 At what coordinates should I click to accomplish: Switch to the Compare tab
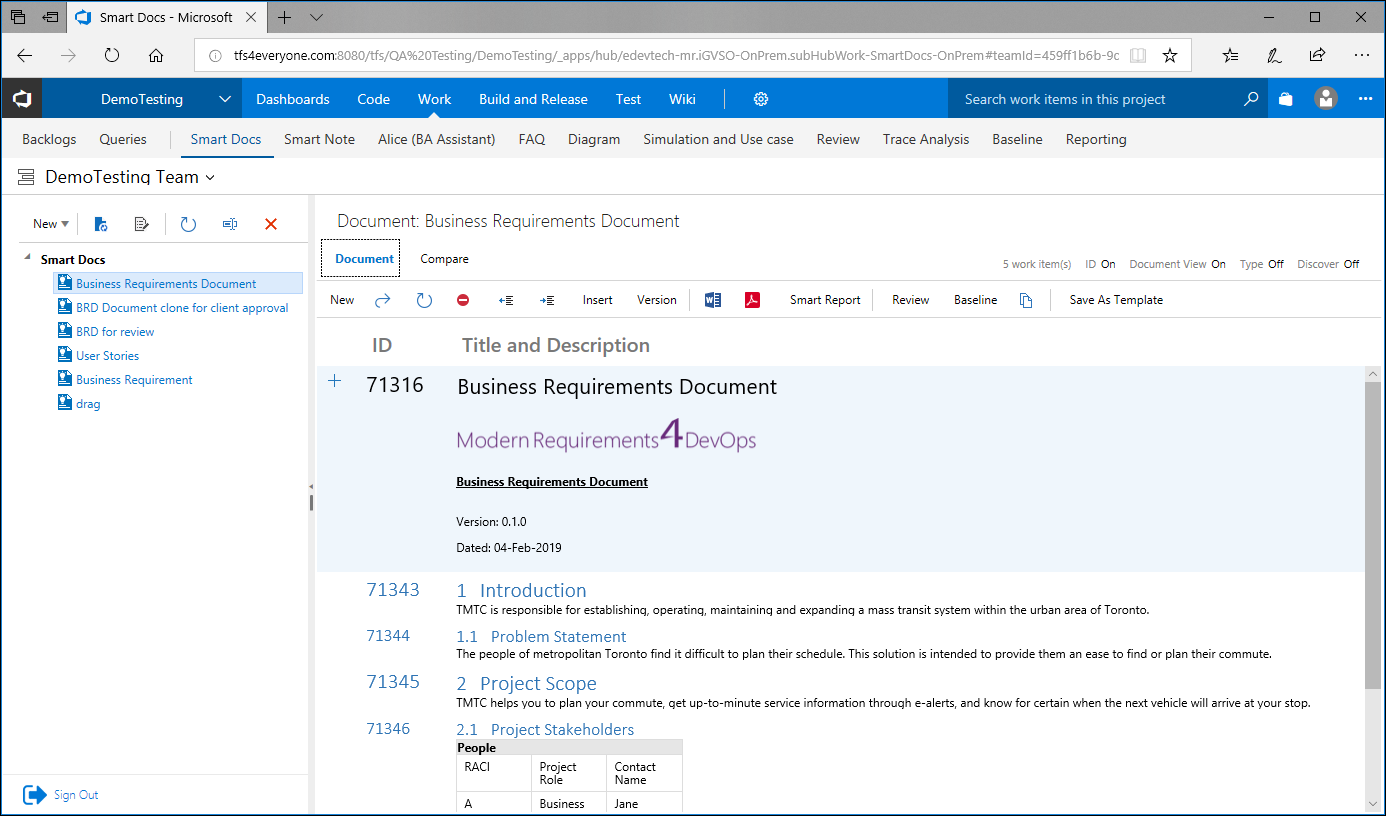click(444, 259)
